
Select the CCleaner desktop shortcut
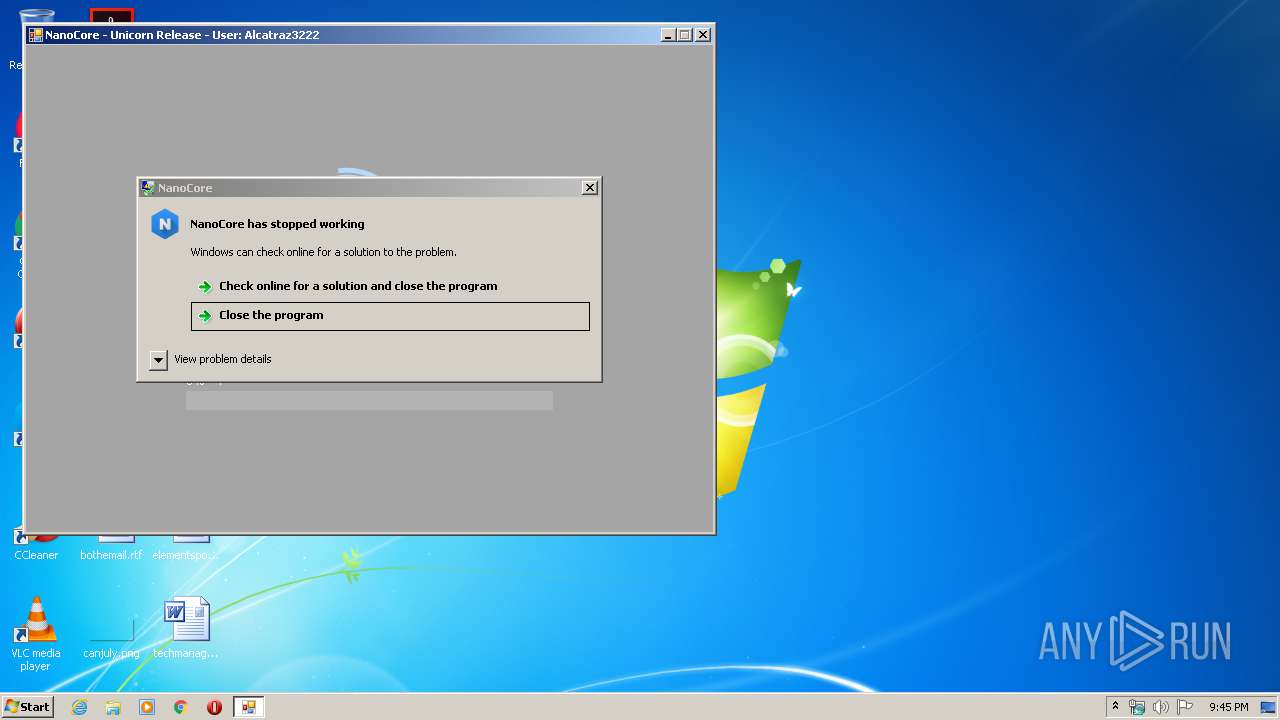click(x=36, y=546)
